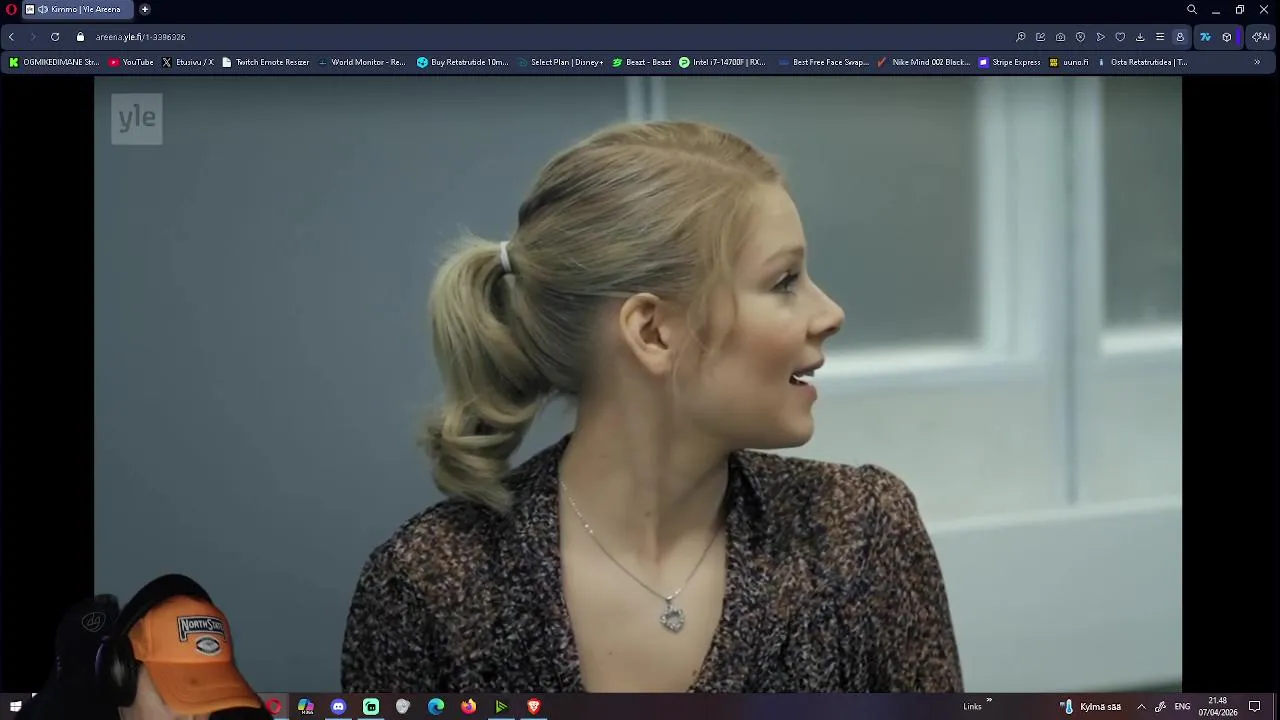Image resolution: width=1280 pixels, height=720 pixels.
Task: Open the TradingView extension icon
Action: [1205, 37]
